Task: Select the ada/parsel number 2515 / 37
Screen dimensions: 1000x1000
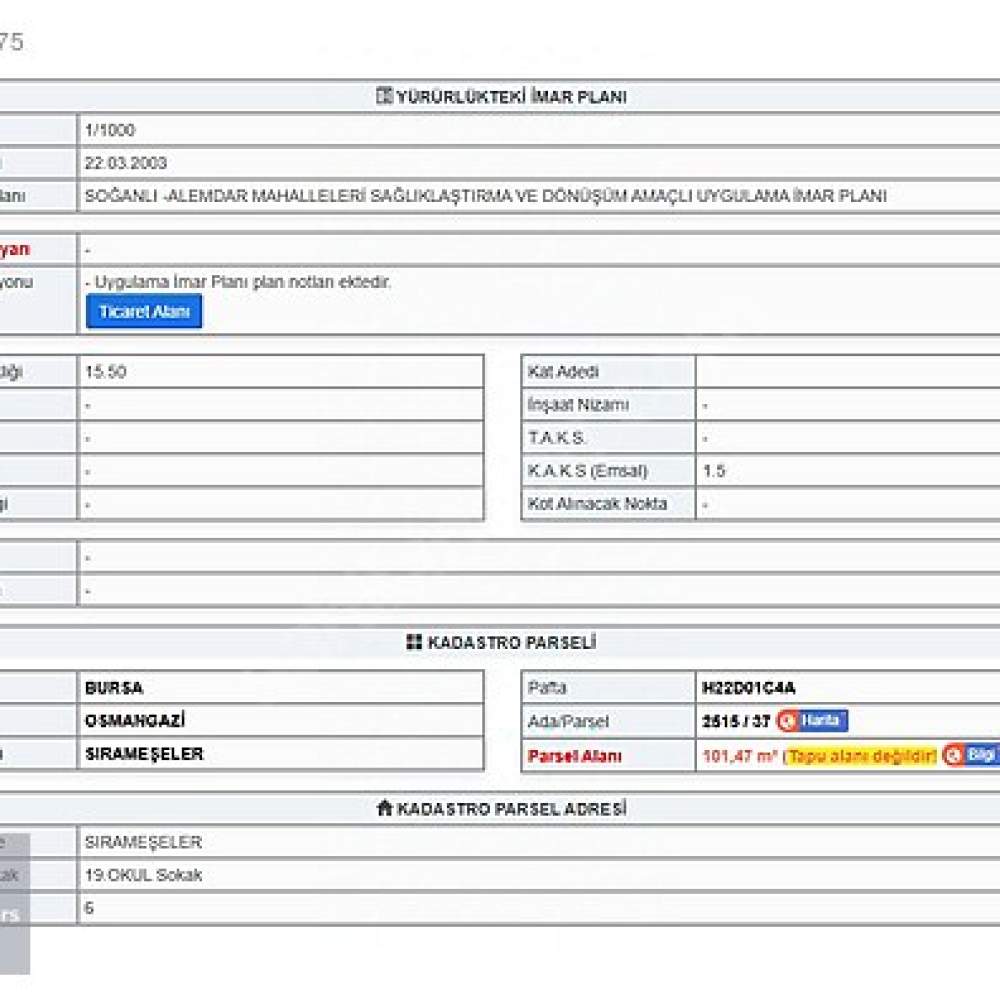Action: coord(736,721)
